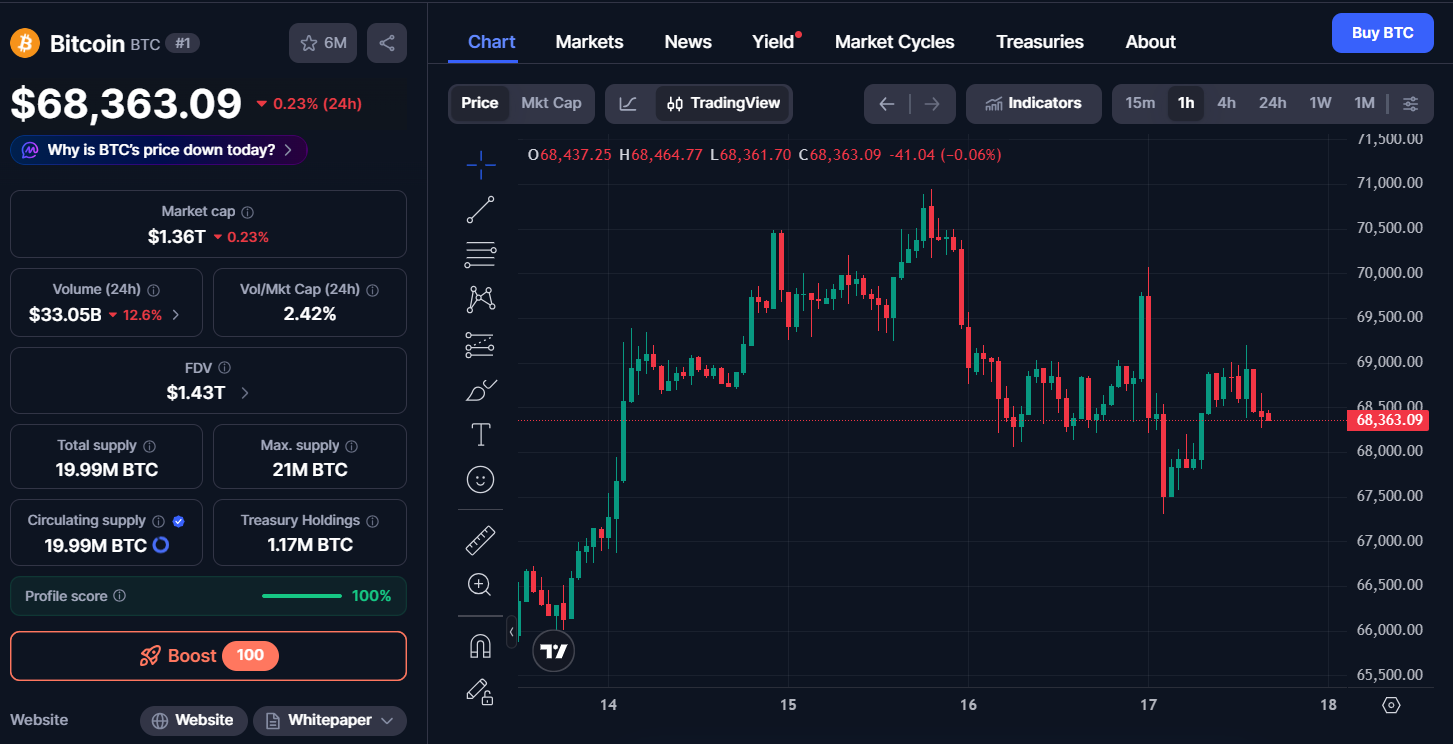Click the circulating supply progress ring
The height and width of the screenshot is (744, 1453).
(160, 545)
